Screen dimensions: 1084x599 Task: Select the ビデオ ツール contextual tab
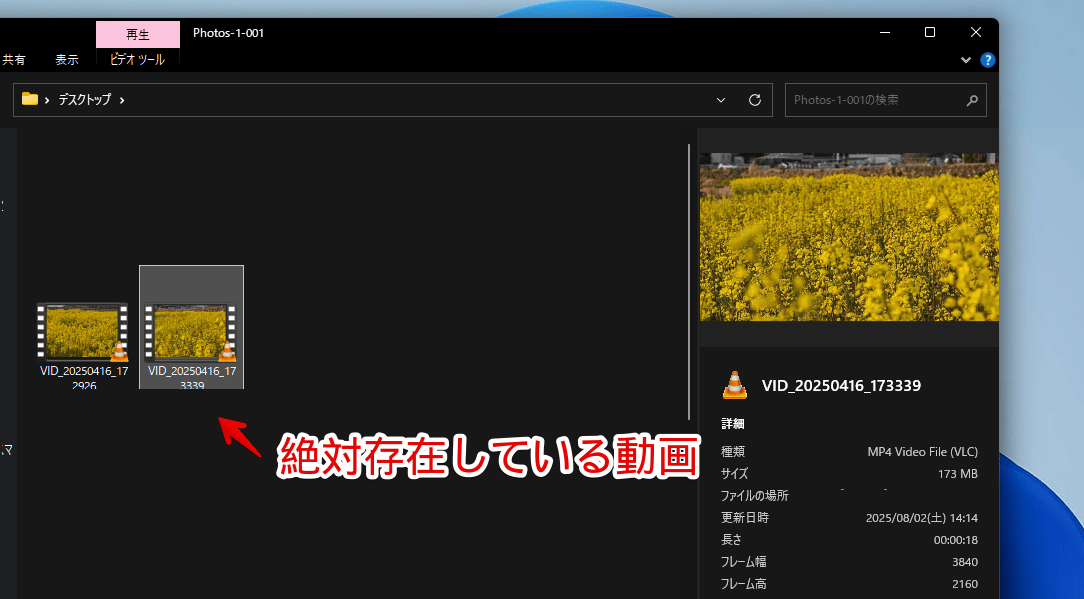tap(138, 60)
